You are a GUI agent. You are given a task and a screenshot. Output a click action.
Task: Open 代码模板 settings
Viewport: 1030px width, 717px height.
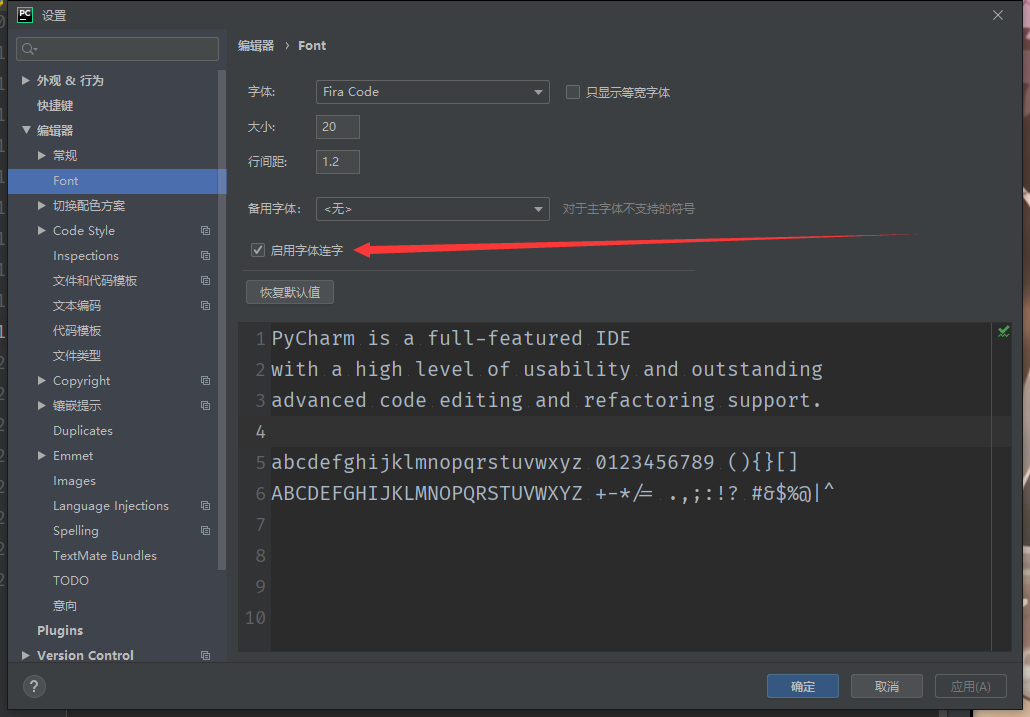click(x=77, y=330)
